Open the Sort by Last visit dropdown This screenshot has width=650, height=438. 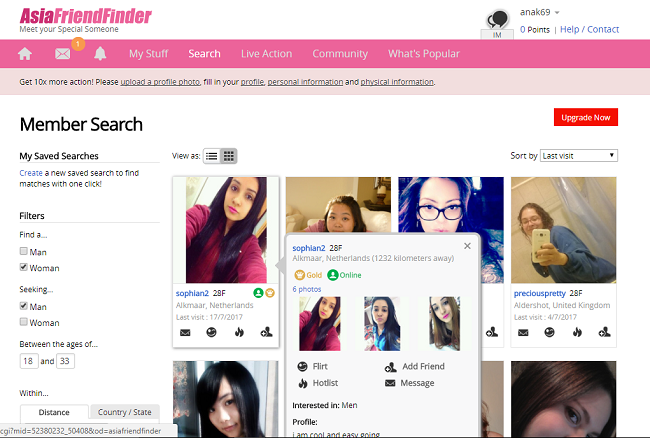579,156
